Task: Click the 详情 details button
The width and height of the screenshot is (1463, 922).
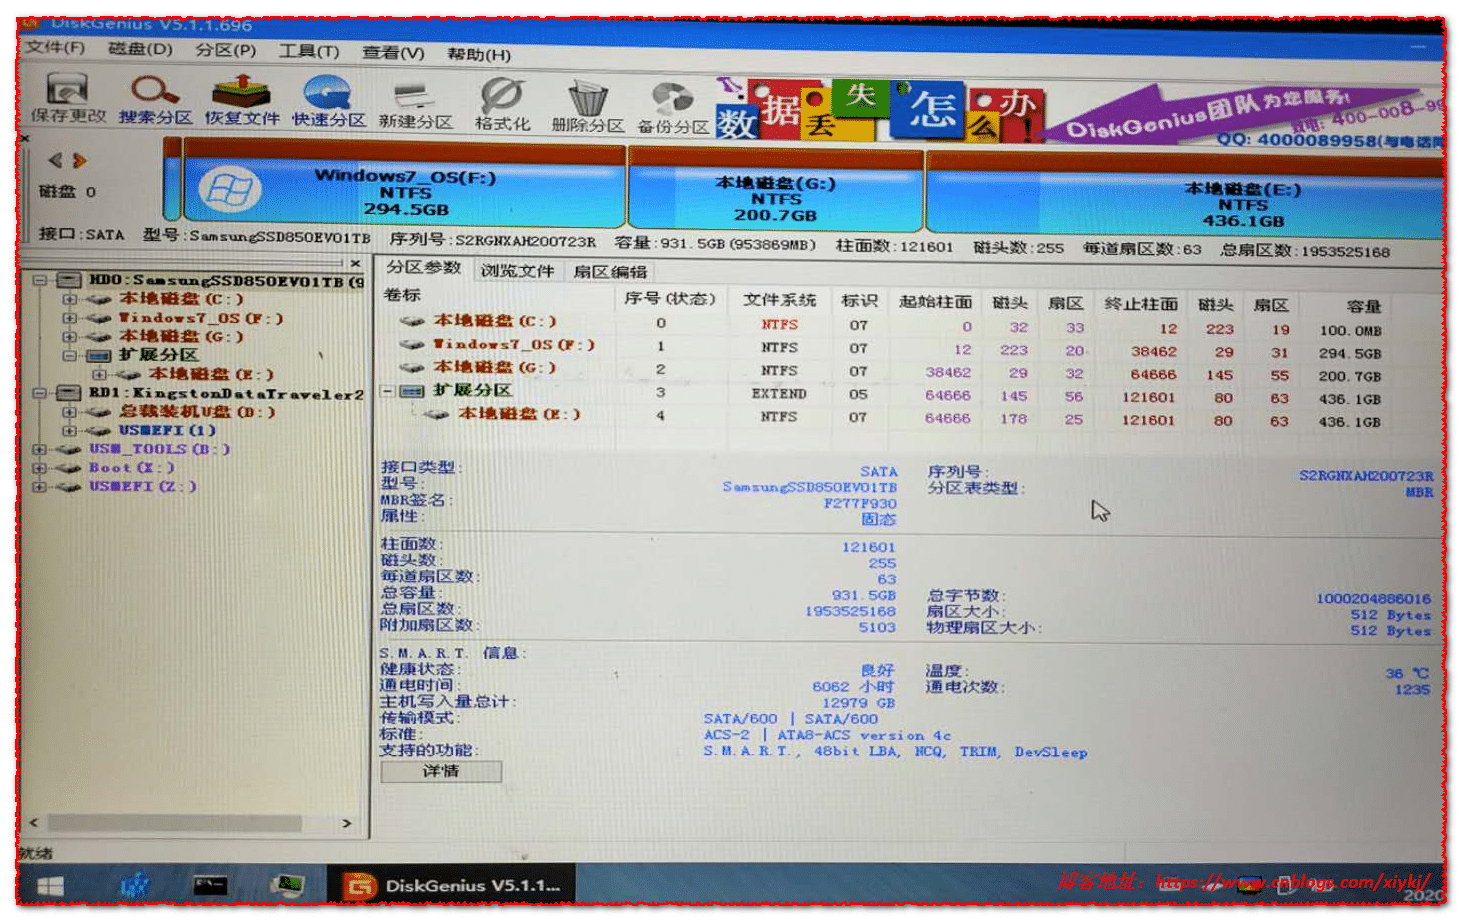Action: [441, 772]
